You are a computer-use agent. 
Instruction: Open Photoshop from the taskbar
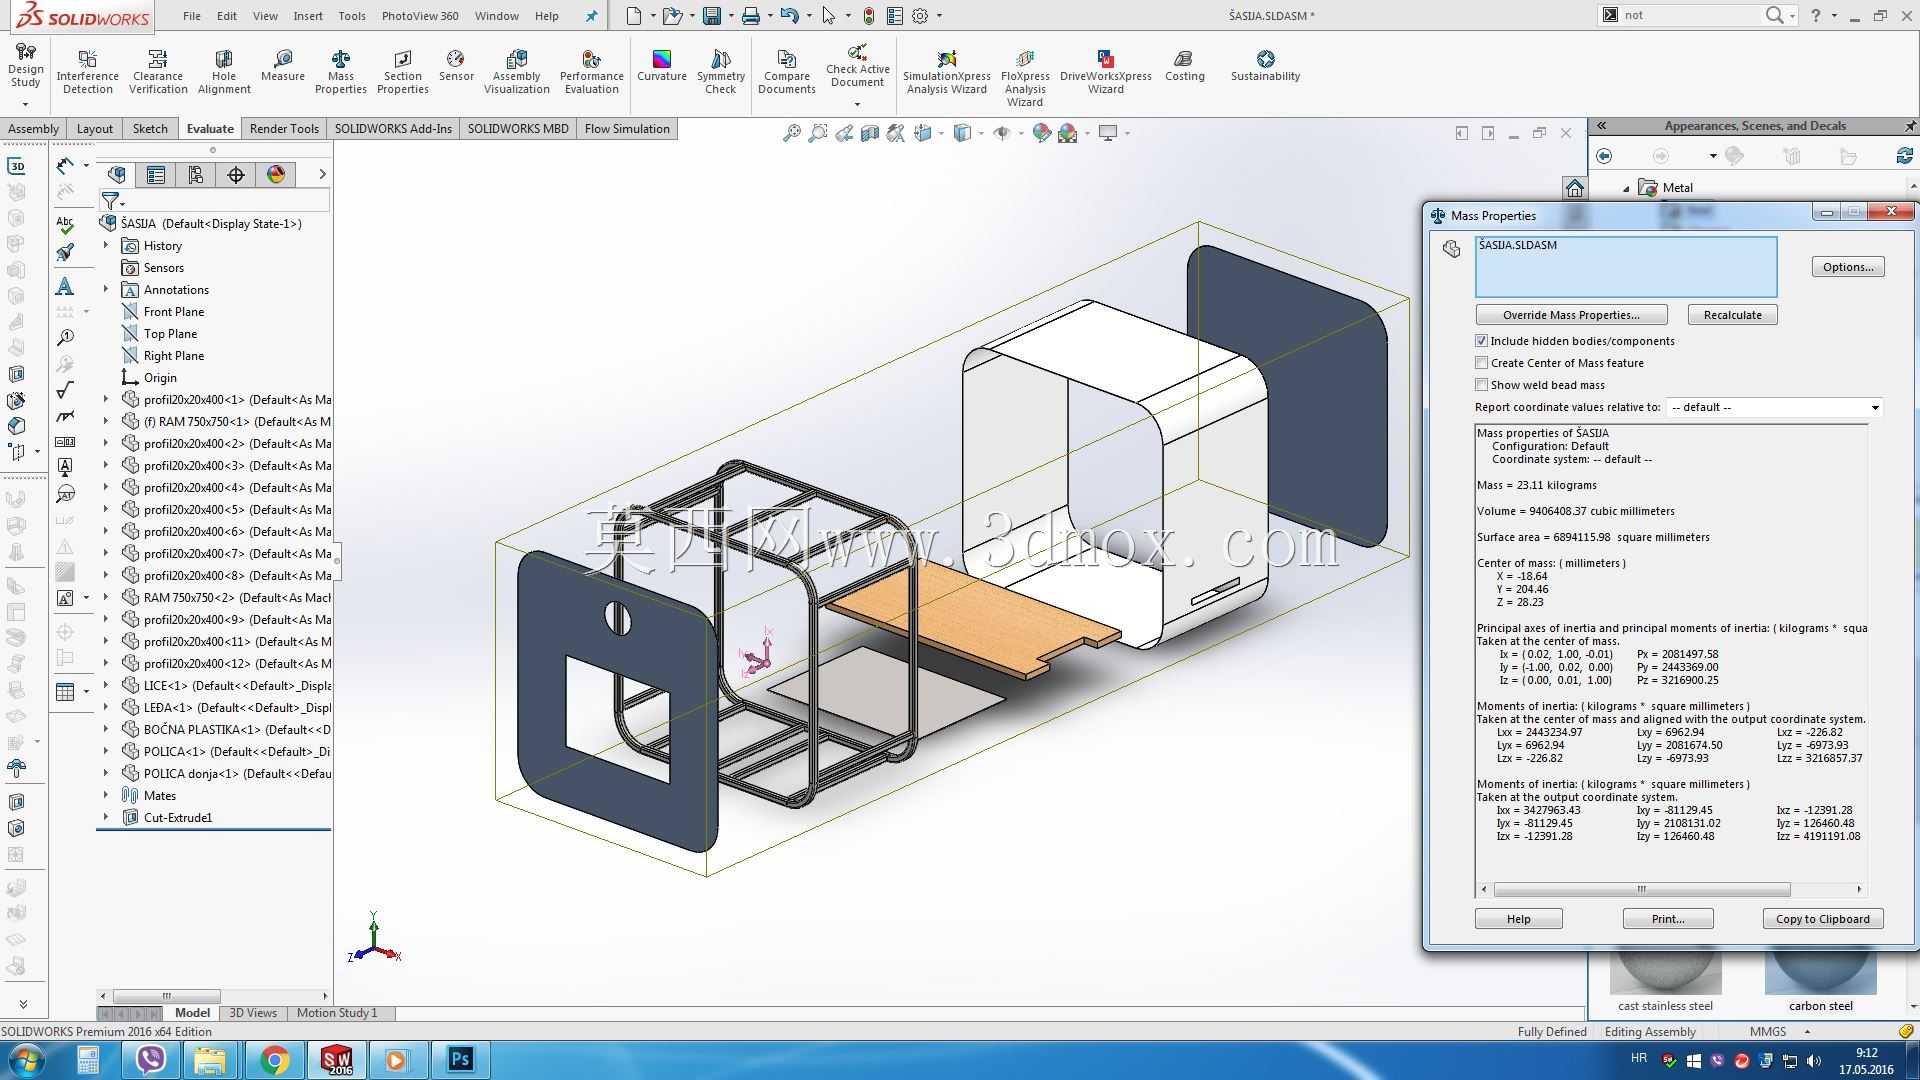[460, 1060]
